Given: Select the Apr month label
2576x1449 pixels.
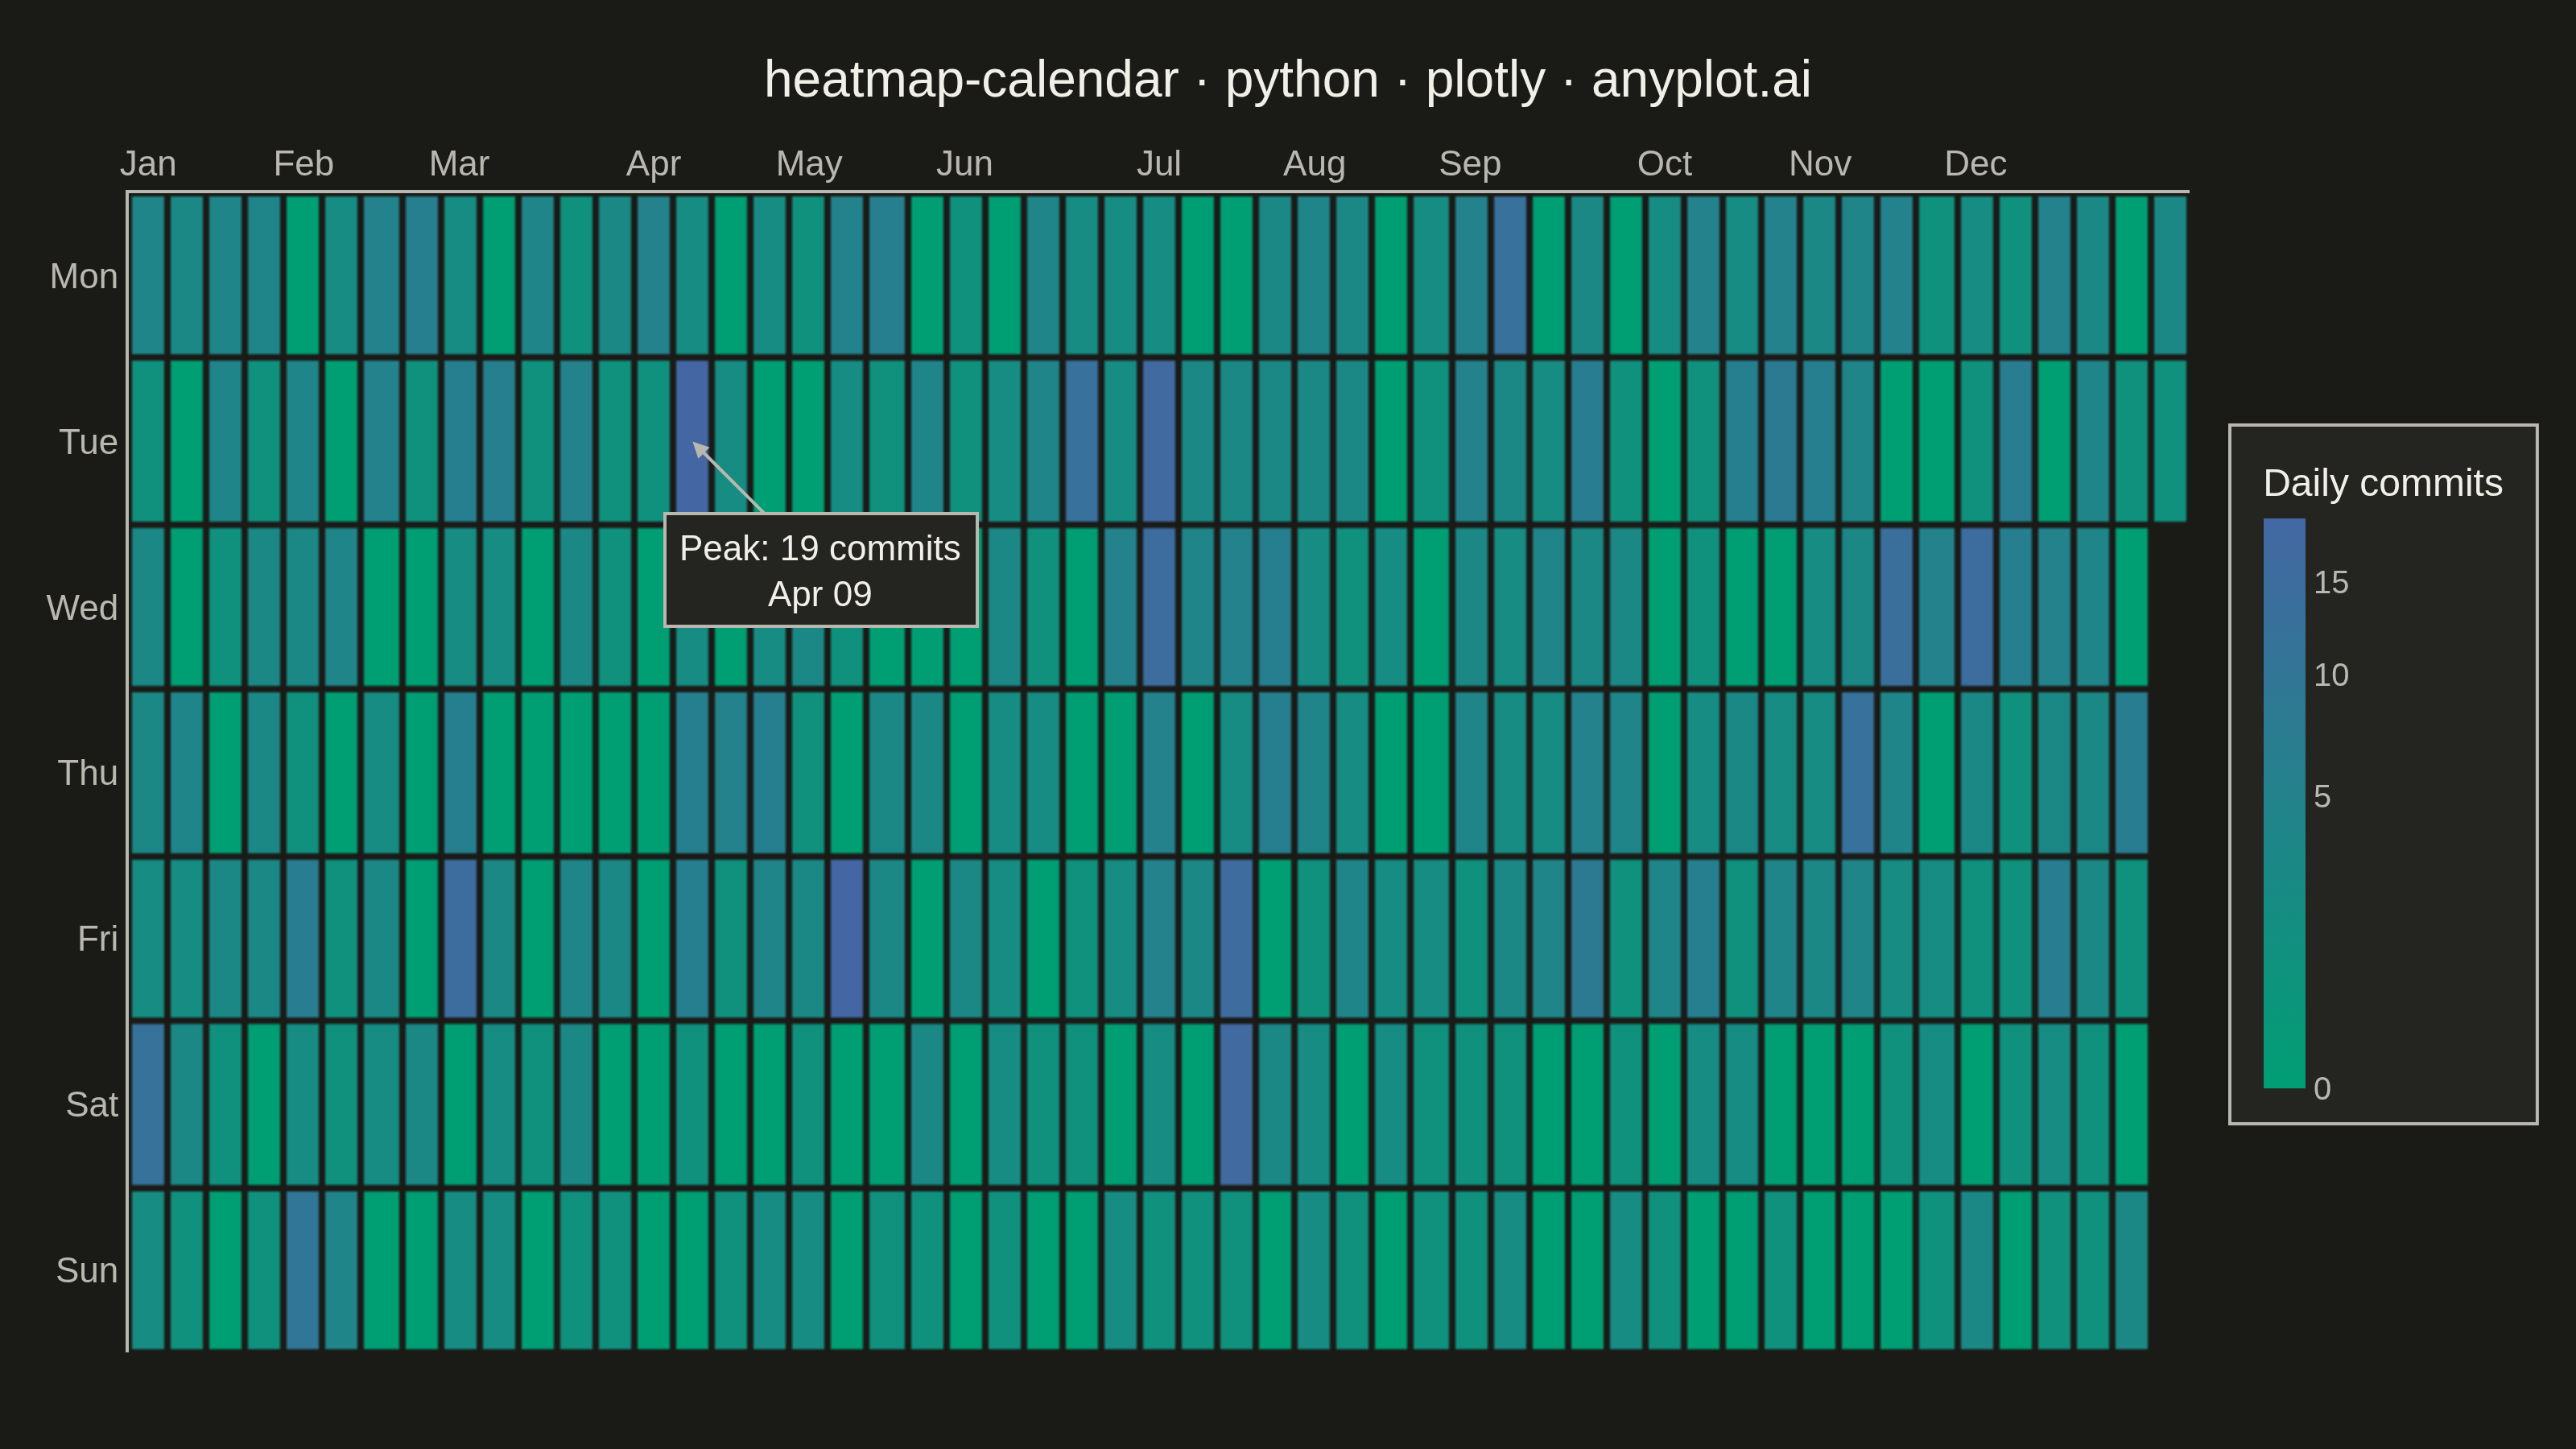Looking at the screenshot, I should point(653,163).
